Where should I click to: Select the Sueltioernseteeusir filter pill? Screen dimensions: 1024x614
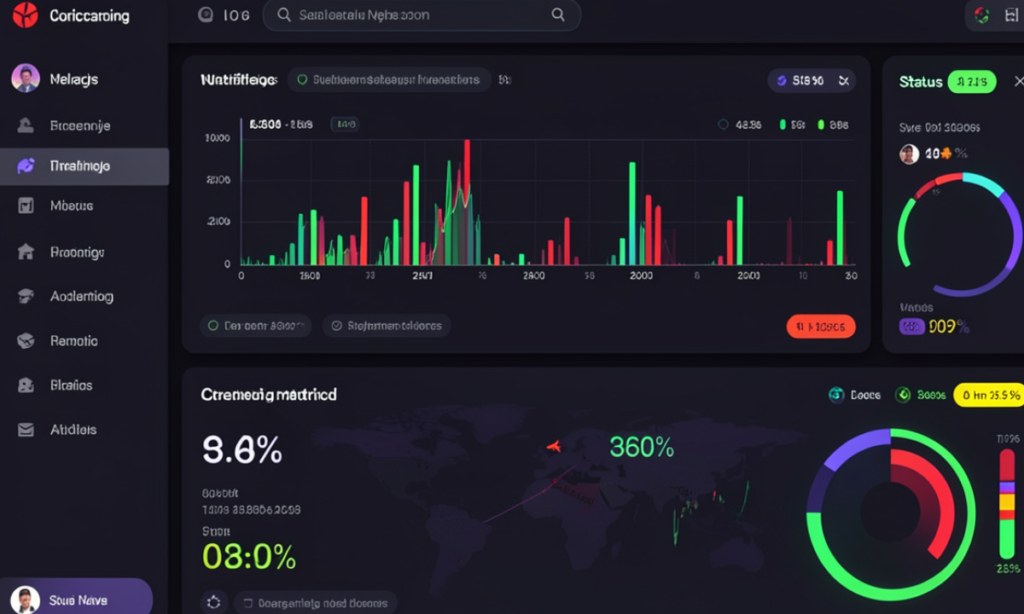[x=389, y=80]
